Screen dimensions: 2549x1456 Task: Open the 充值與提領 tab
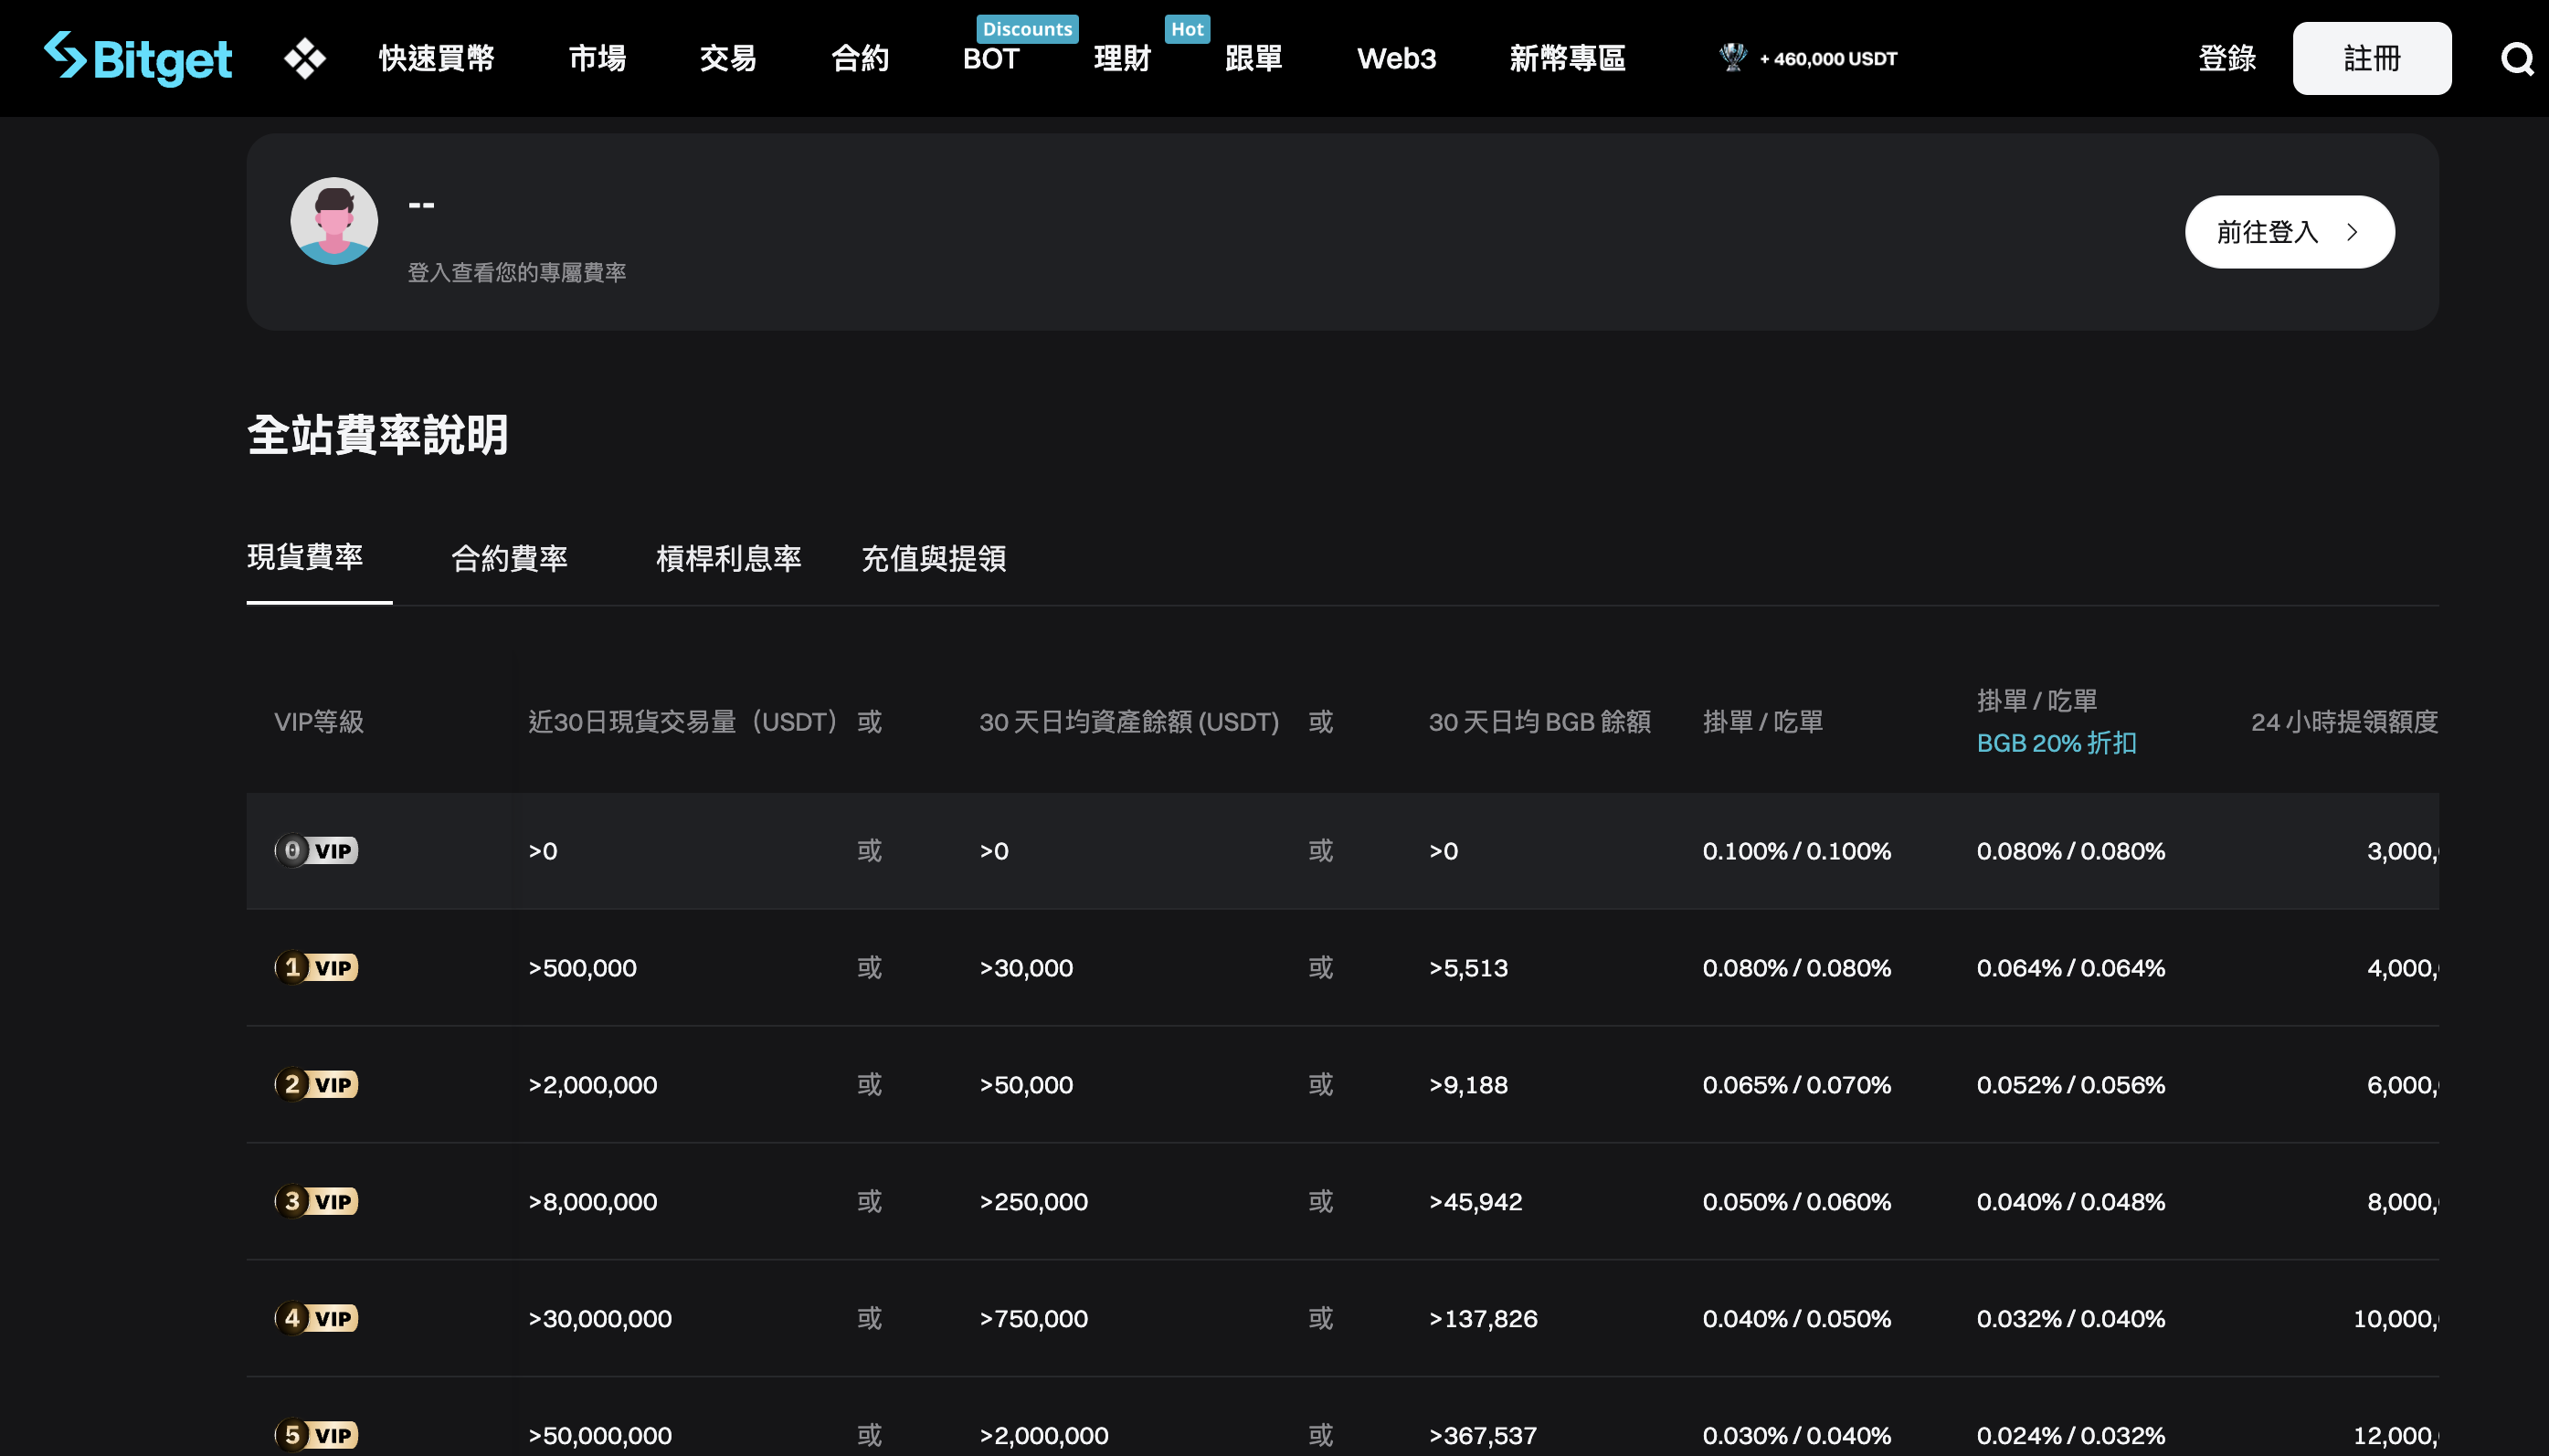click(x=933, y=559)
